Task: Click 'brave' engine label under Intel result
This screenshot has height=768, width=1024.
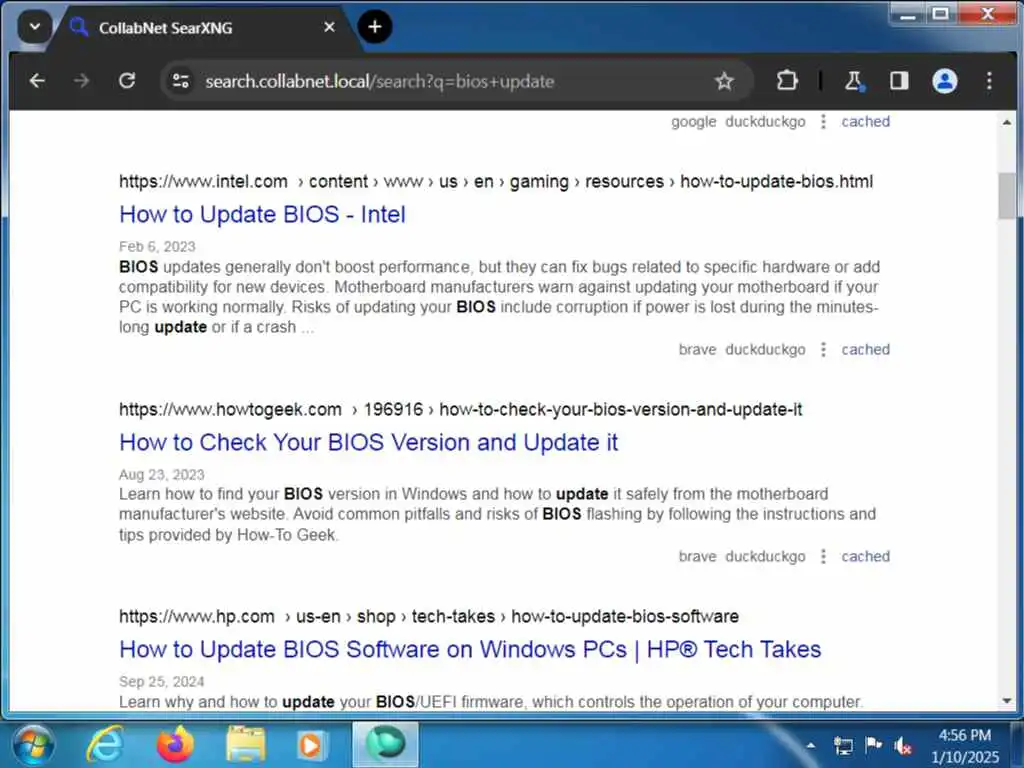Action: (x=697, y=349)
